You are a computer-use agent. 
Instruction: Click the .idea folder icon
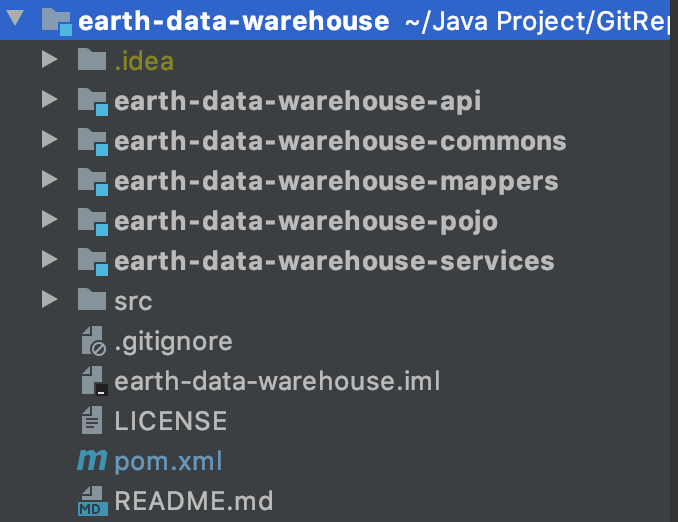(x=92, y=59)
